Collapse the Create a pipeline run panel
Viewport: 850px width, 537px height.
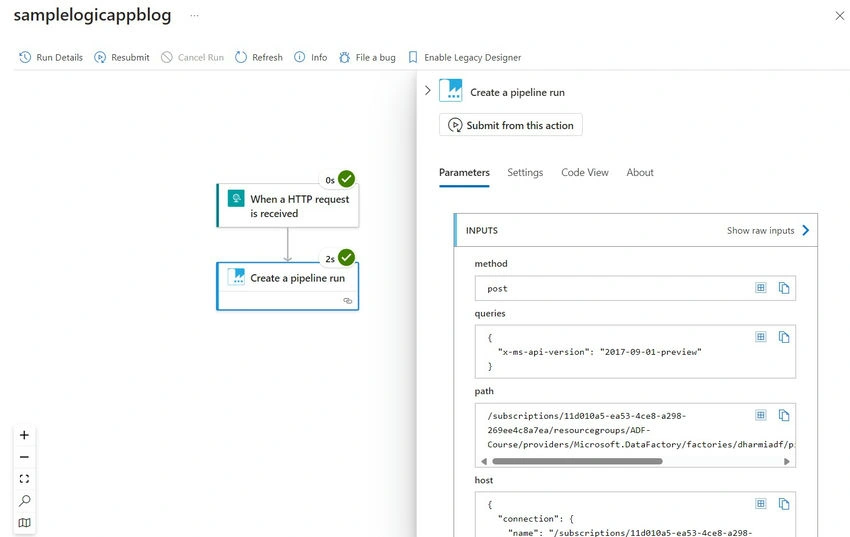[x=428, y=90]
